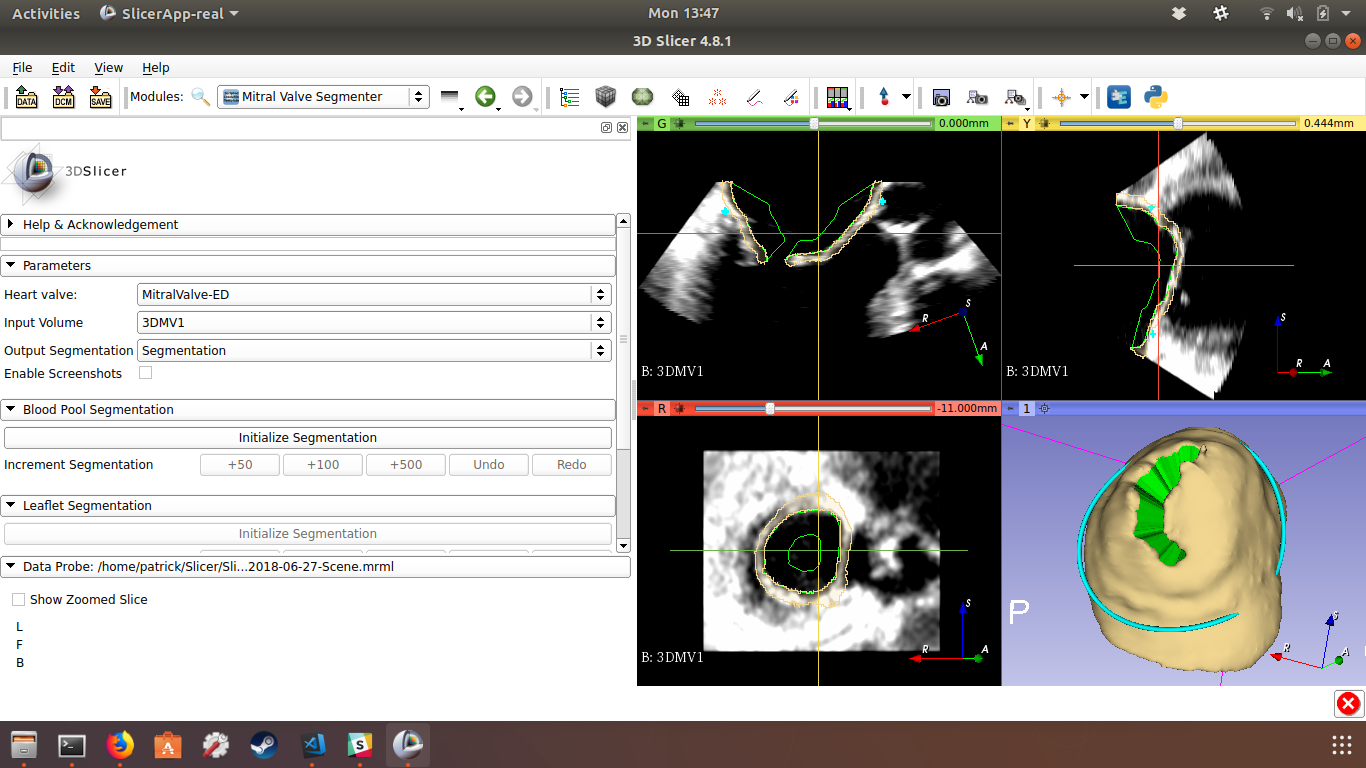The width and height of the screenshot is (1366, 768).
Task: Click the yellow slice view offset slider
Action: click(x=1177, y=124)
